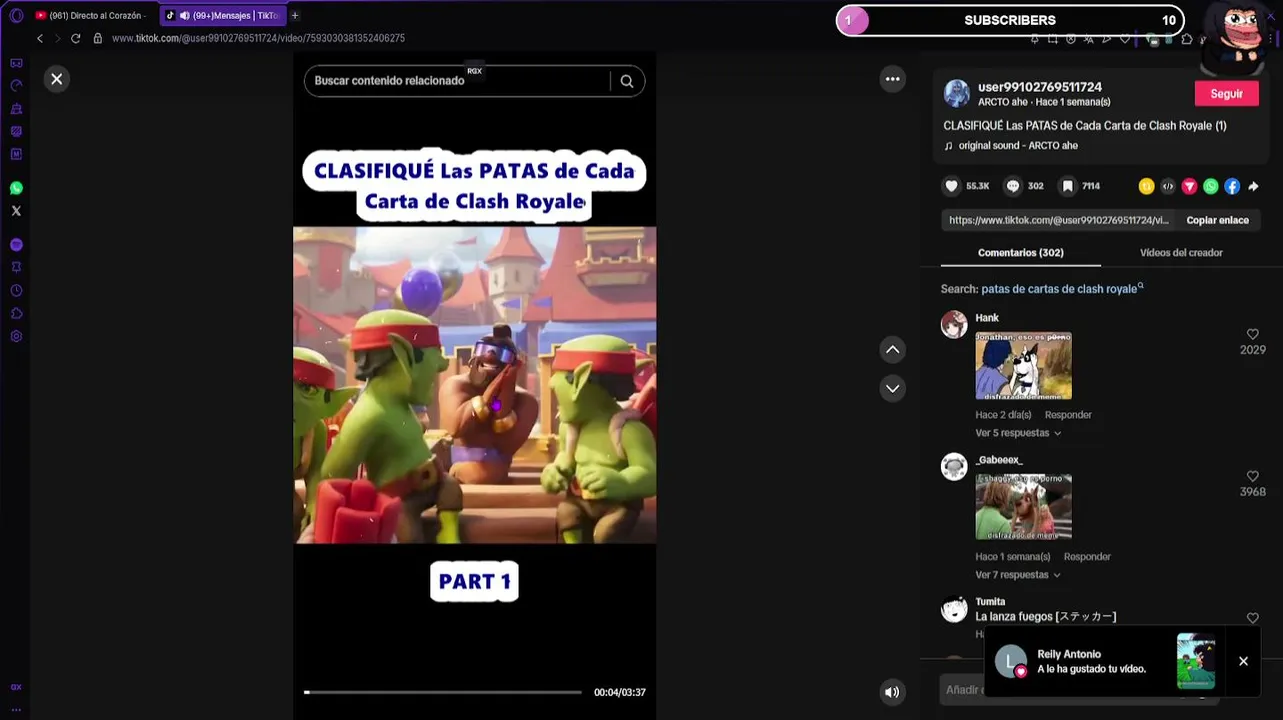
Task: Go back to the previous page
Action: (40, 38)
